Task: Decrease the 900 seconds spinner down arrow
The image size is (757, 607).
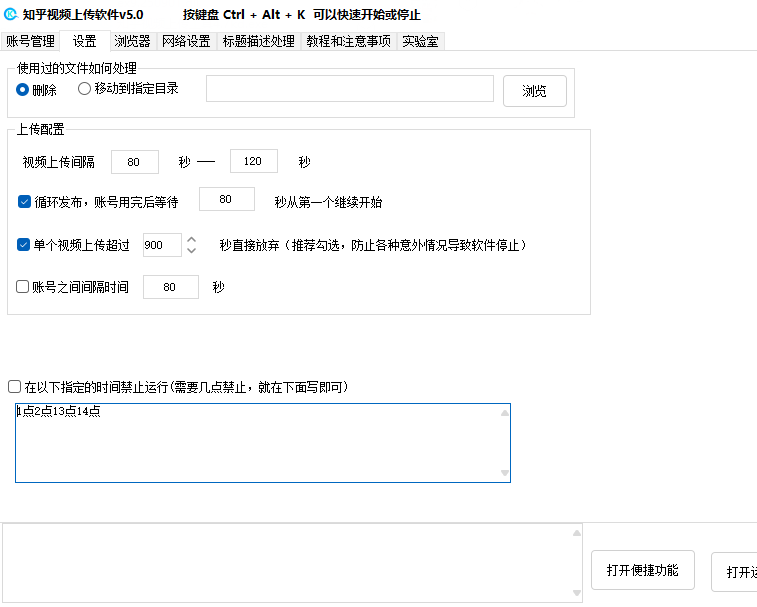Action: coord(192,250)
